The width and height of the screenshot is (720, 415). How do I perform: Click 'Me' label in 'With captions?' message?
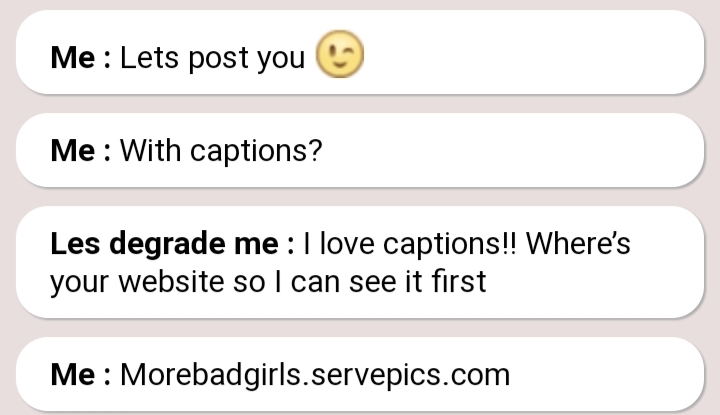[x=72, y=152]
